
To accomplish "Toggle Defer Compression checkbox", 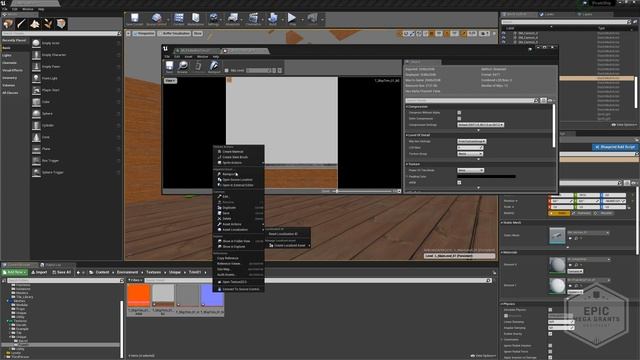I will tap(459, 118).
